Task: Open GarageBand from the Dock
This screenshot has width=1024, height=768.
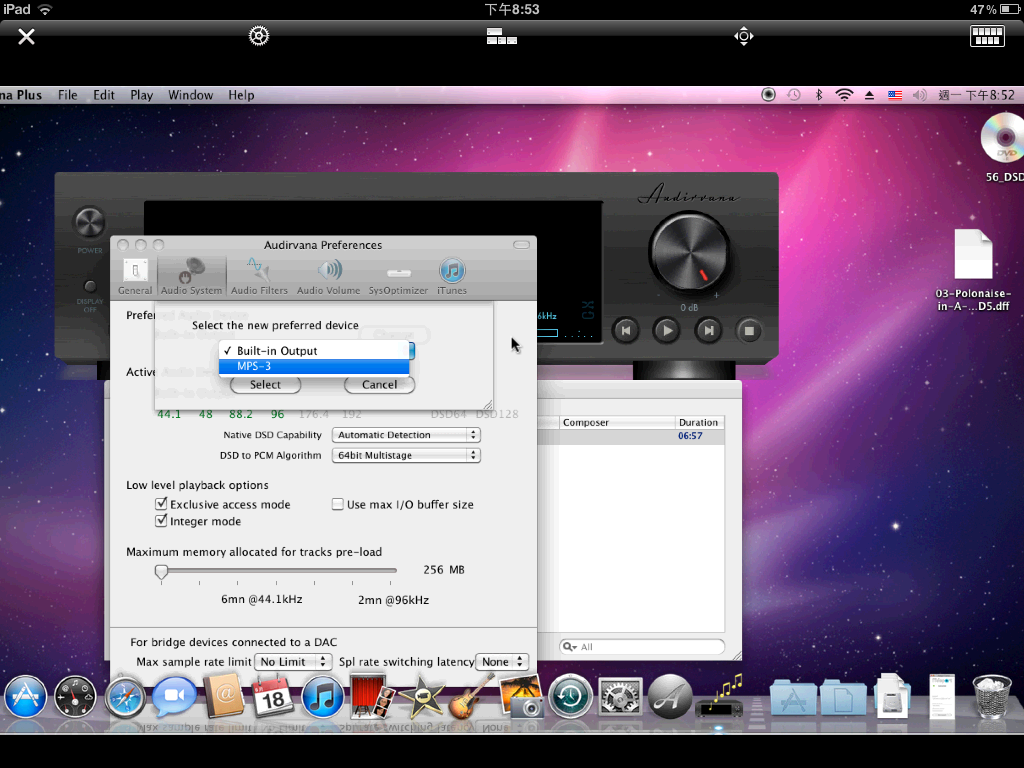Action: (x=471, y=696)
